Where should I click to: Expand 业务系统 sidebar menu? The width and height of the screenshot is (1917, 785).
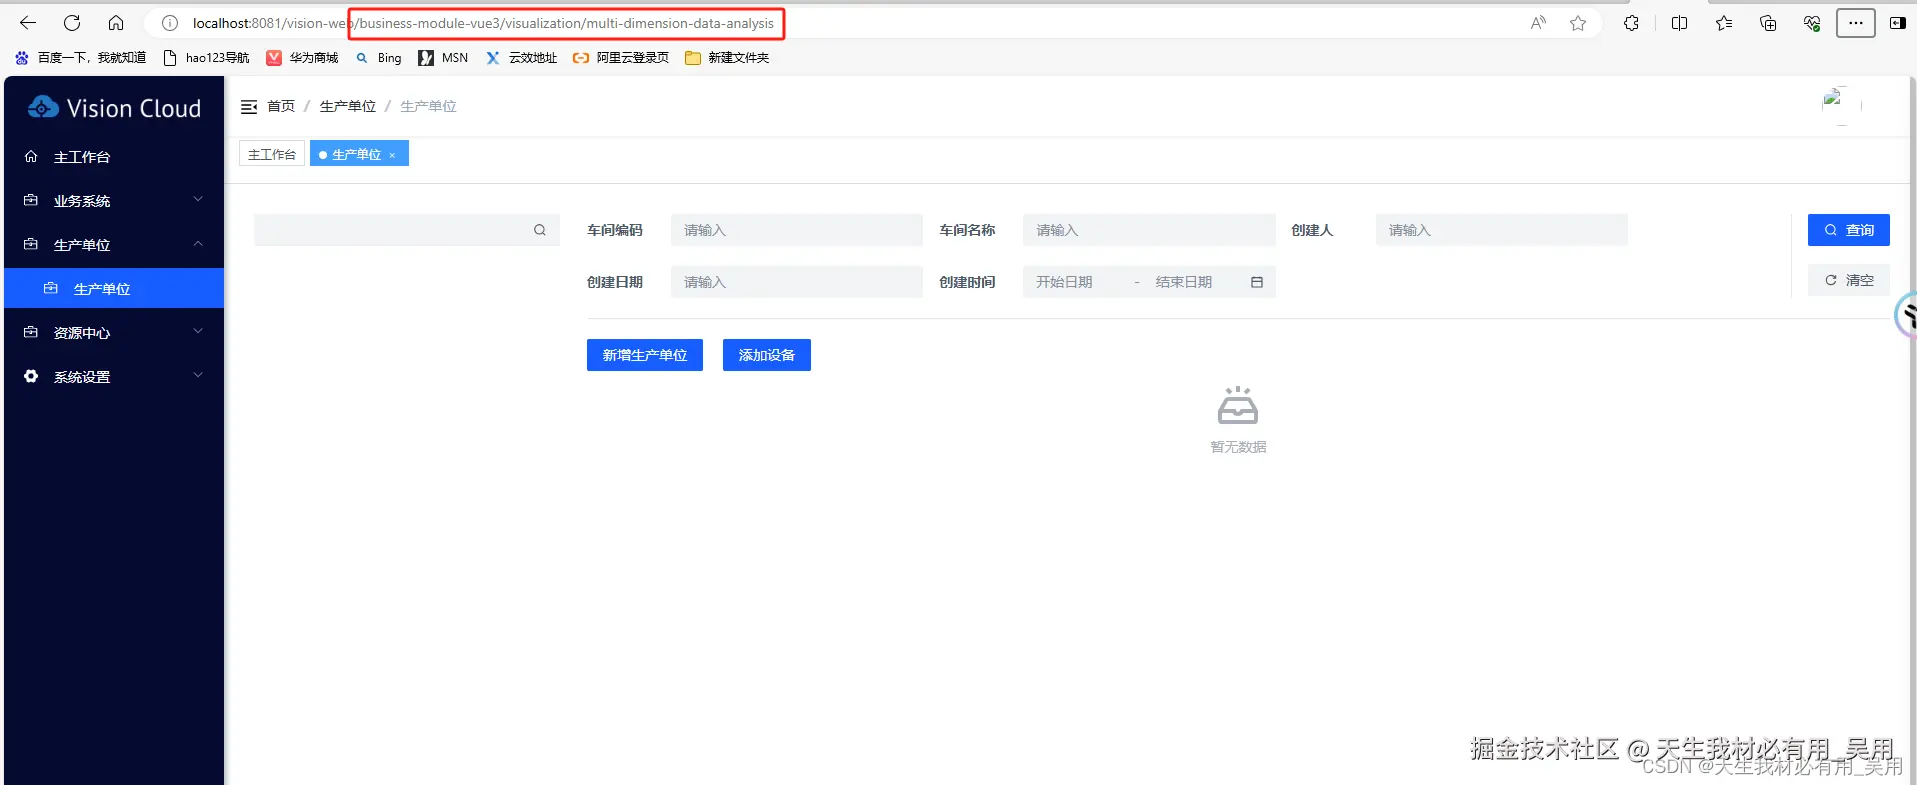(114, 201)
